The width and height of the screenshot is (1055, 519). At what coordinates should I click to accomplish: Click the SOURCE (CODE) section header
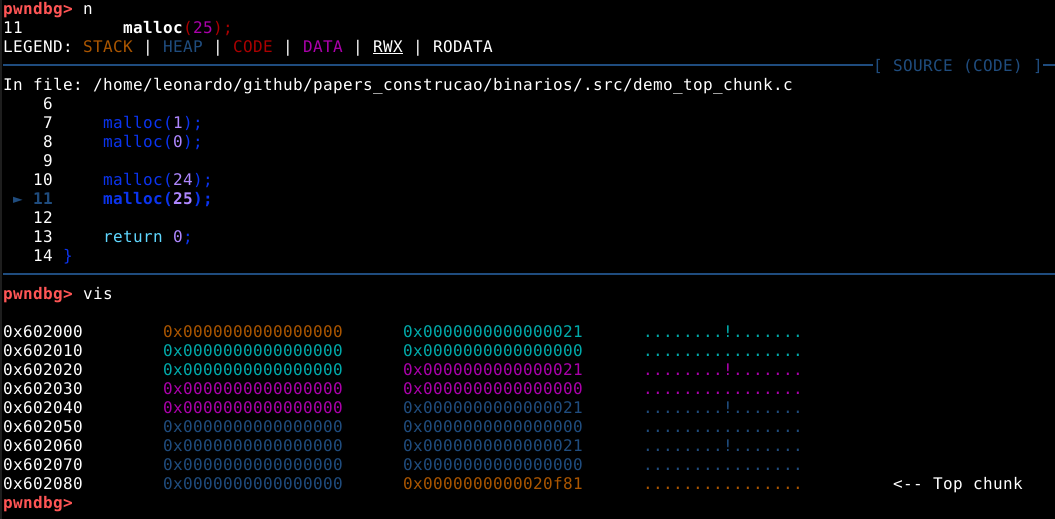coord(957,66)
